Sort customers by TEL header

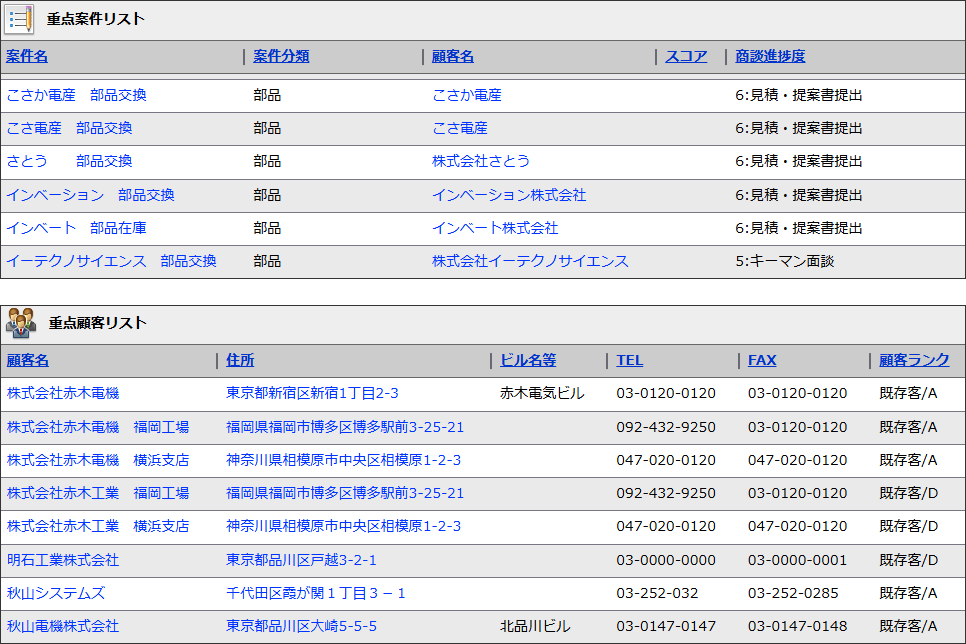(630, 361)
